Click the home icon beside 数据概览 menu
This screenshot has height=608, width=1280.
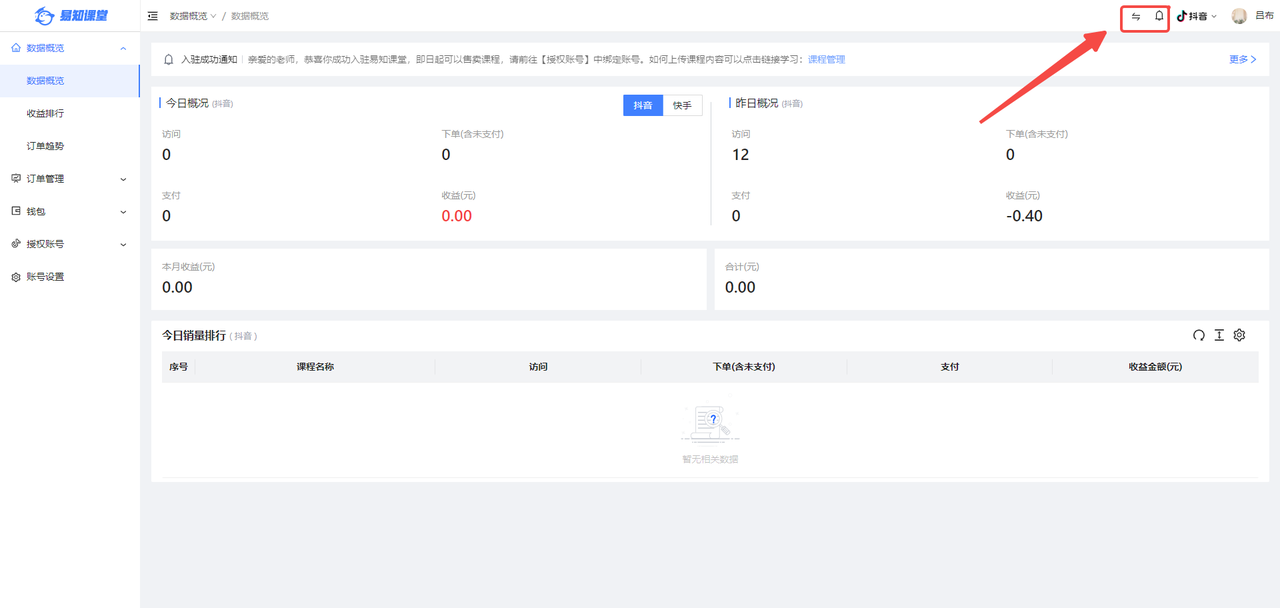coord(16,48)
